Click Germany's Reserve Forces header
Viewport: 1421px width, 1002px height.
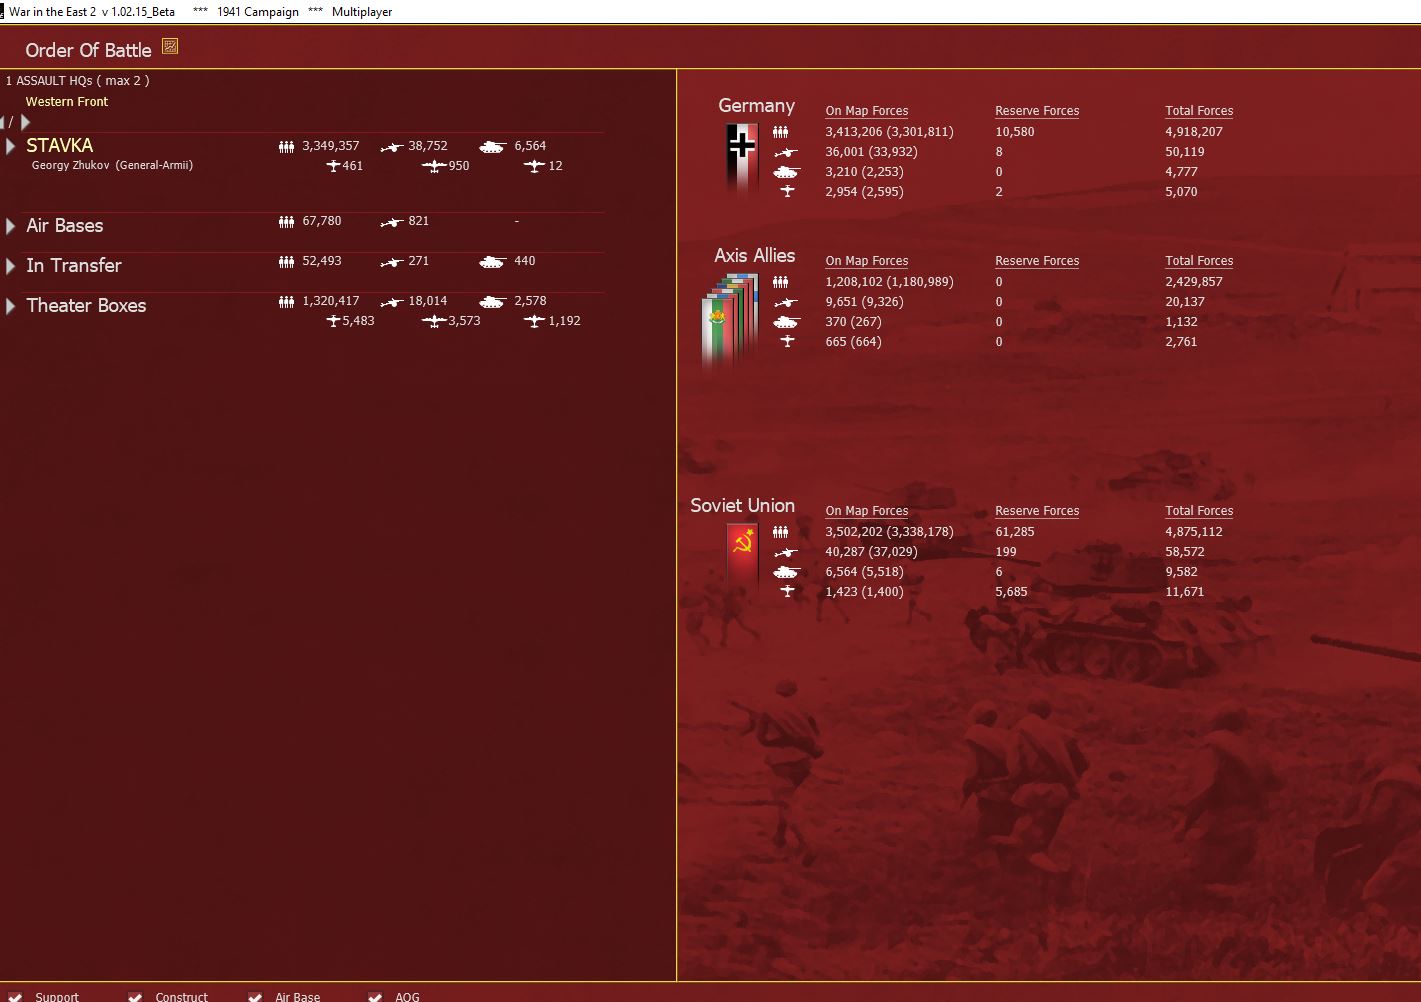pyautogui.click(x=1037, y=111)
